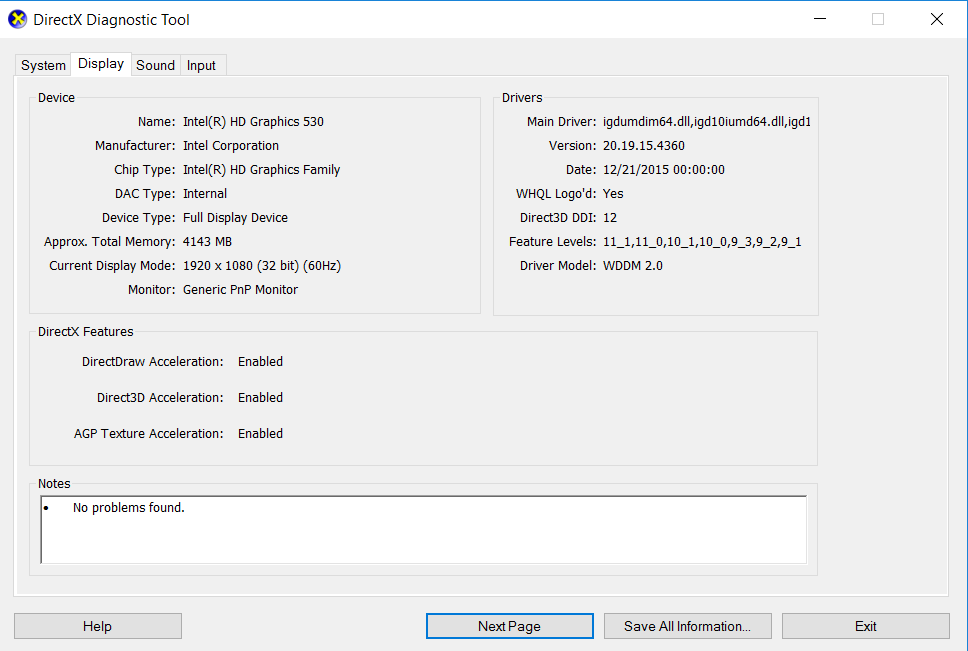This screenshot has width=968, height=651.
Task: Click the 'Drivers' group heading
Action: [522, 97]
